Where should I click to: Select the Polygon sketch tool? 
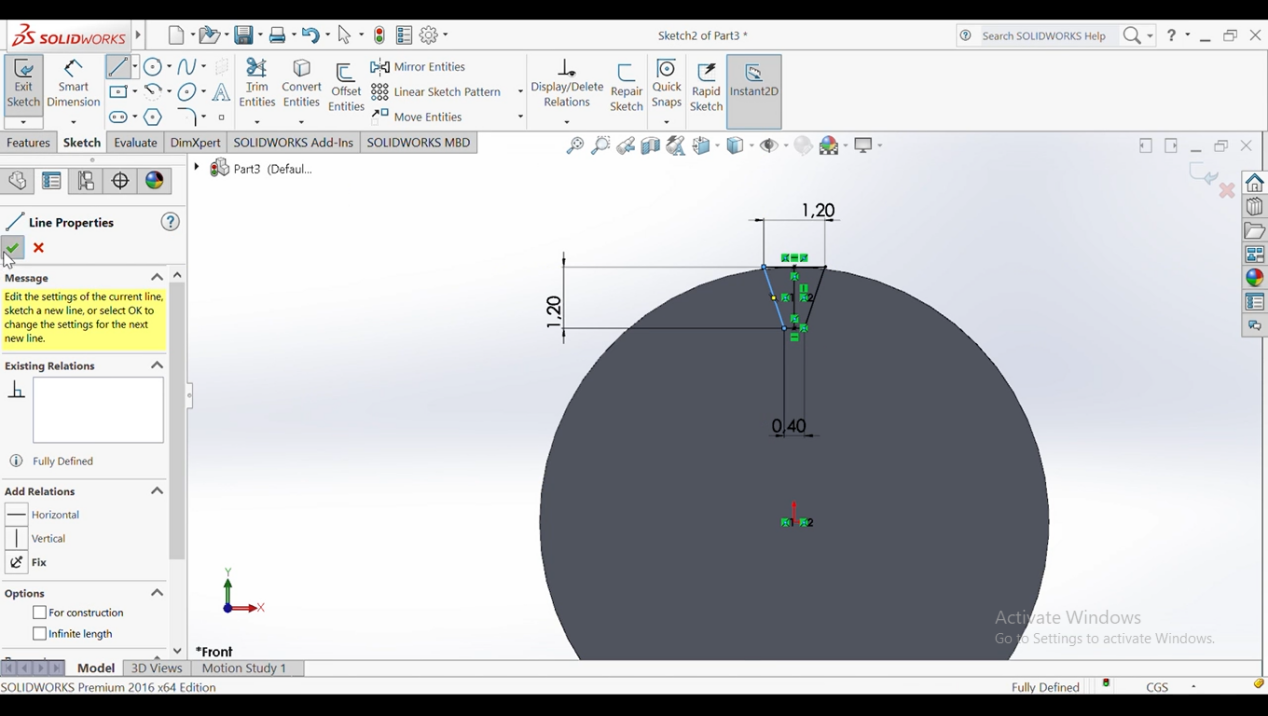coord(153,117)
